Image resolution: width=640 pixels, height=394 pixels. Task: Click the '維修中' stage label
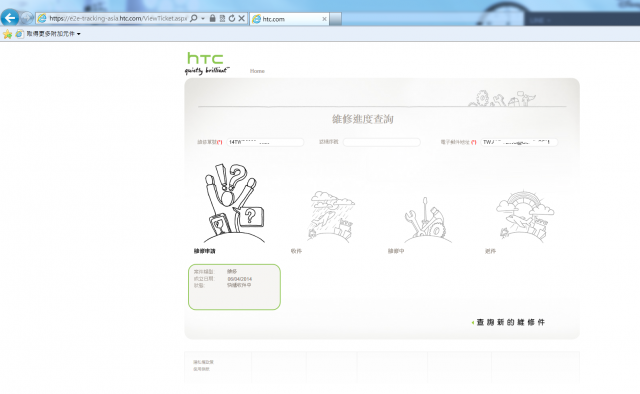coord(396,251)
